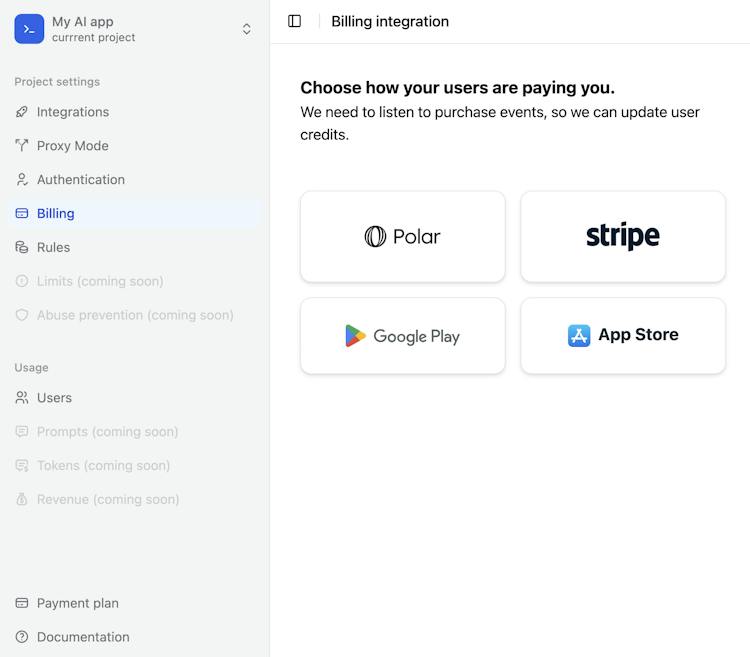Click the Payment plan card icon
Screen dimensions: 750x657
tap(22, 603)
